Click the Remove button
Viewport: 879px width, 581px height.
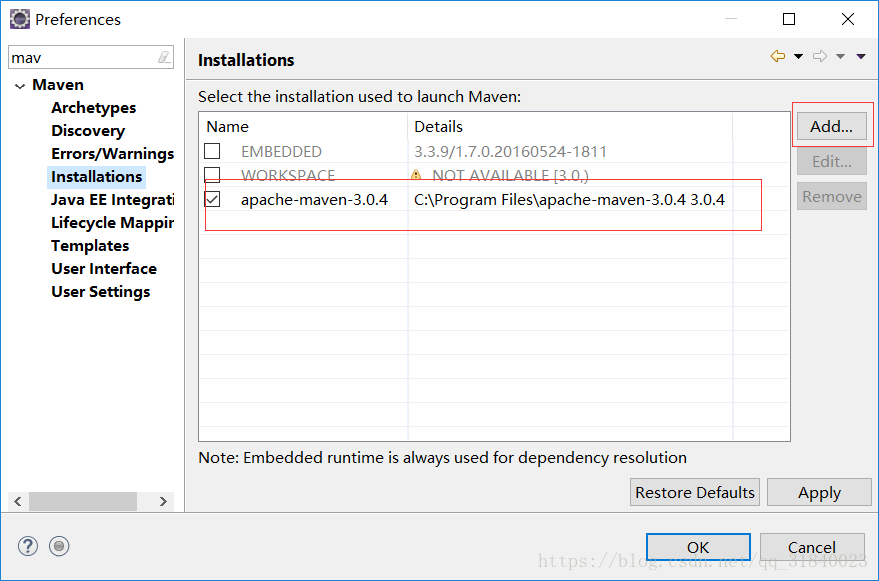coord(832,196)
